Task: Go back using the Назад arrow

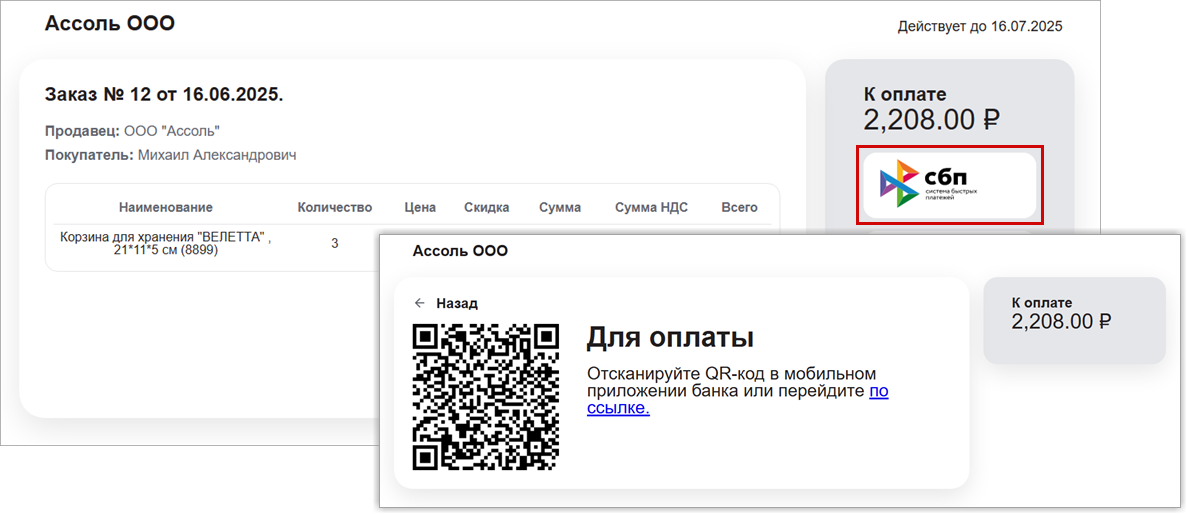Action: coord(420,304)
